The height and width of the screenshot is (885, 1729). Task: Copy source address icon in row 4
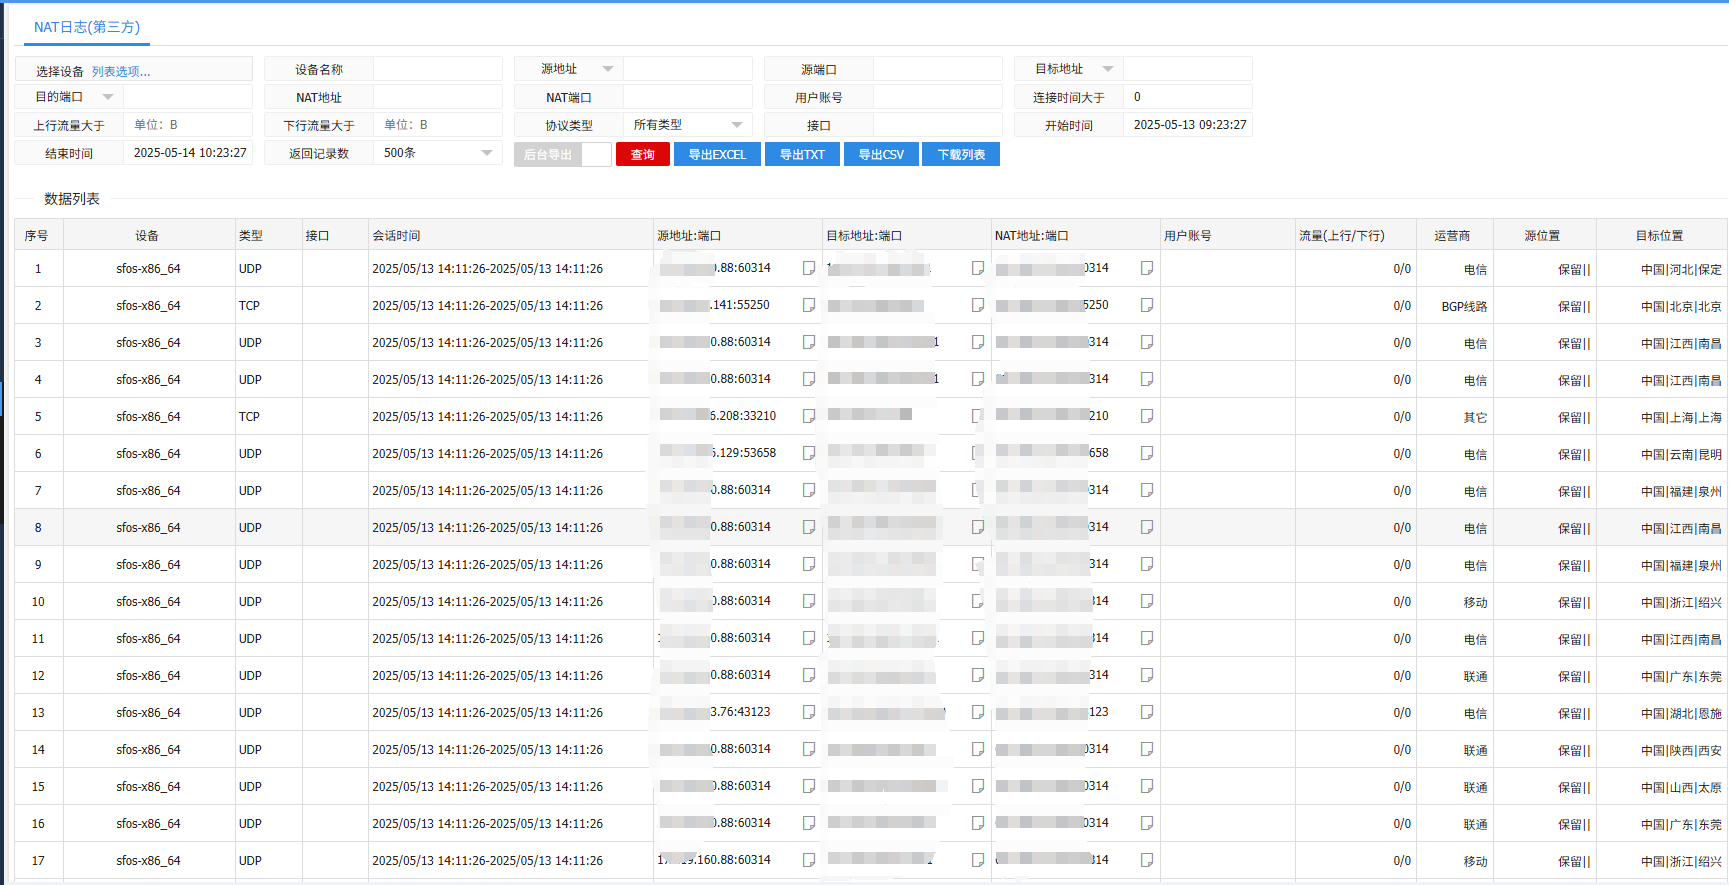pos(809,379)
